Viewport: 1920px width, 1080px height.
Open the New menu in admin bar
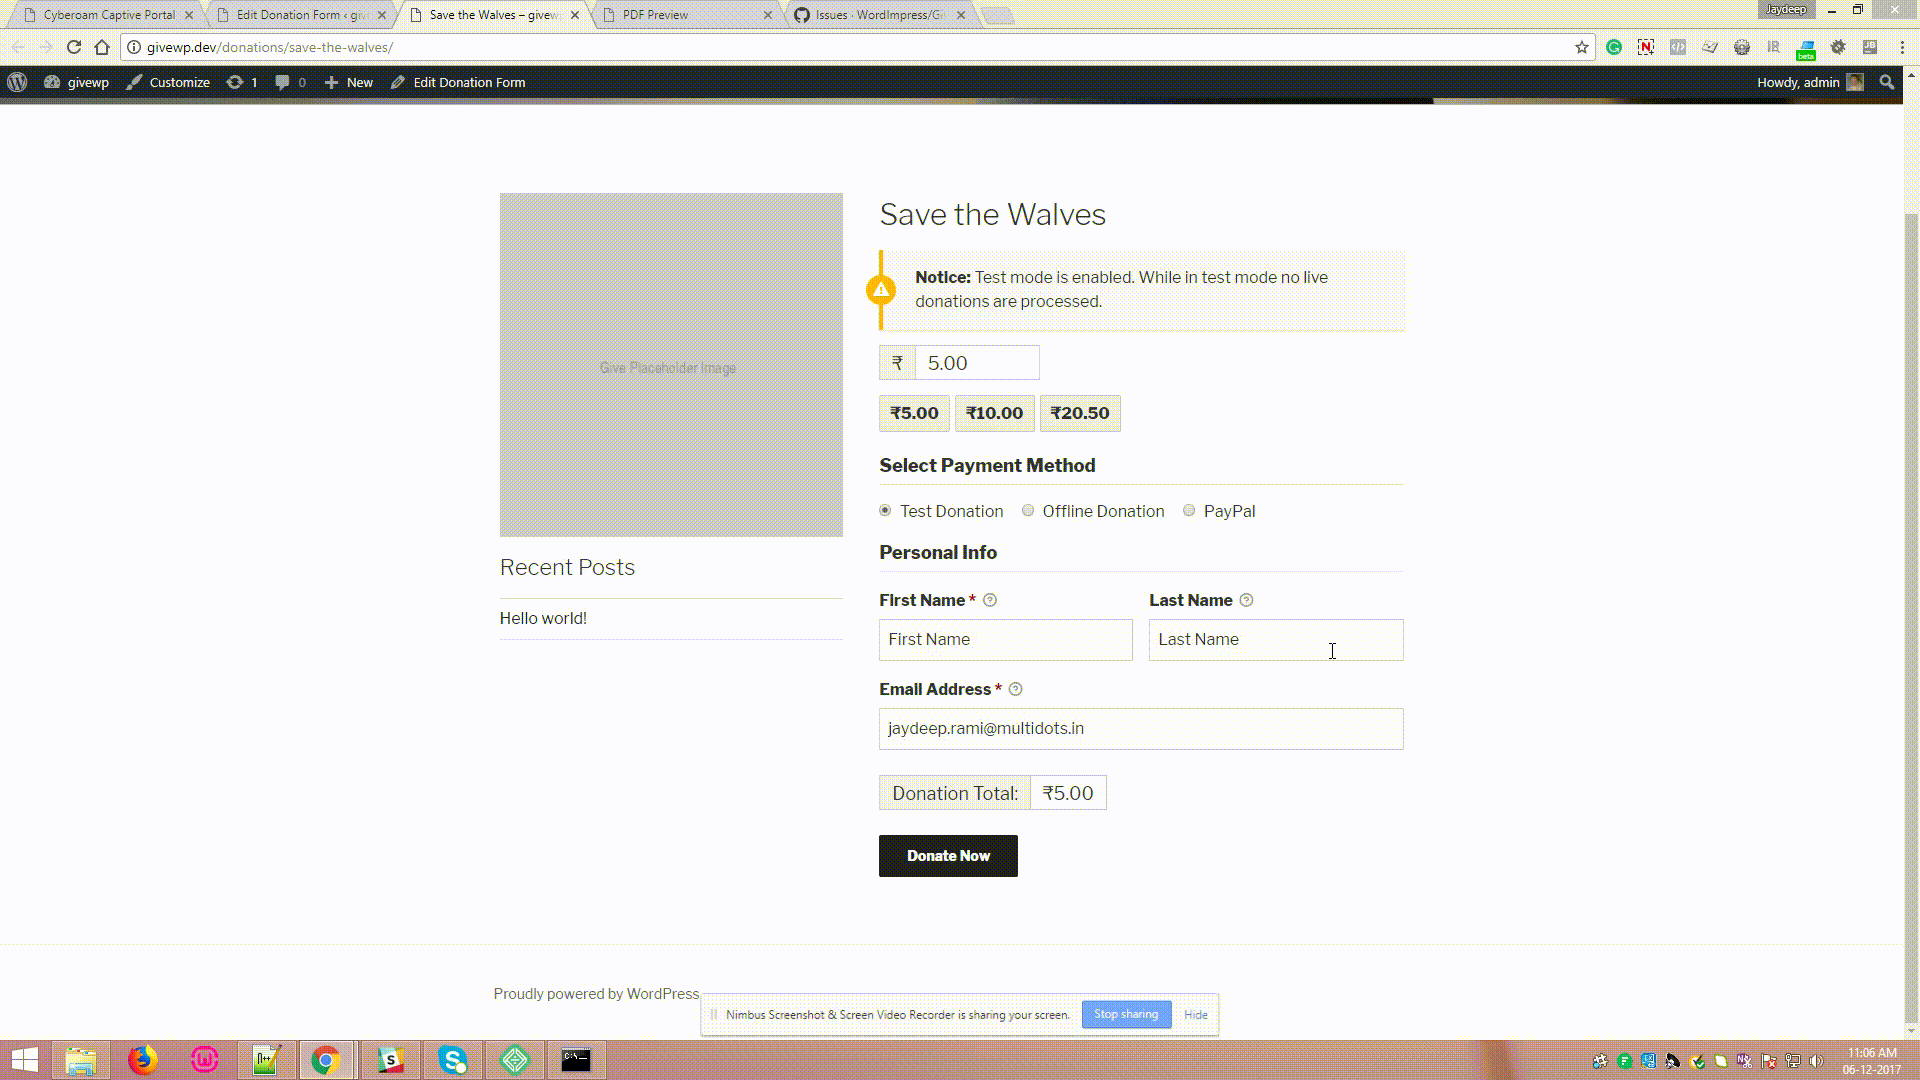click(x=348, y=83)
